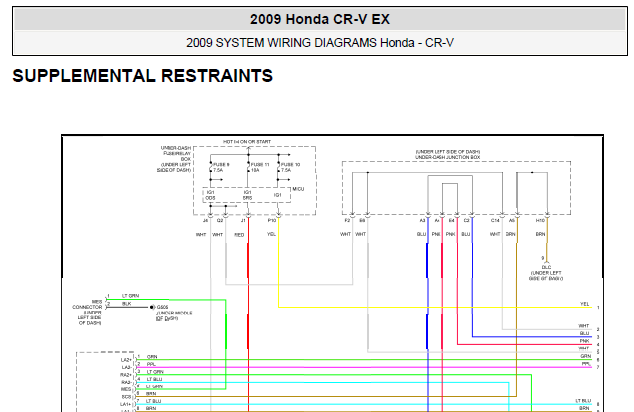Click the 'G505' ground point label
This screenshot has height=412, width=634.
(162, 307)
